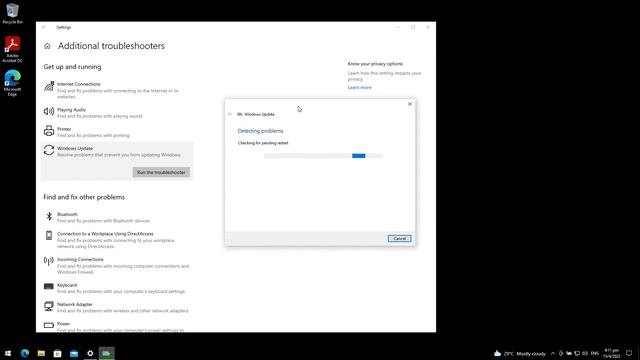Select the Bluetooth troubleshooter icon
This screenshot has width=640, height=360.
[49, 216]
